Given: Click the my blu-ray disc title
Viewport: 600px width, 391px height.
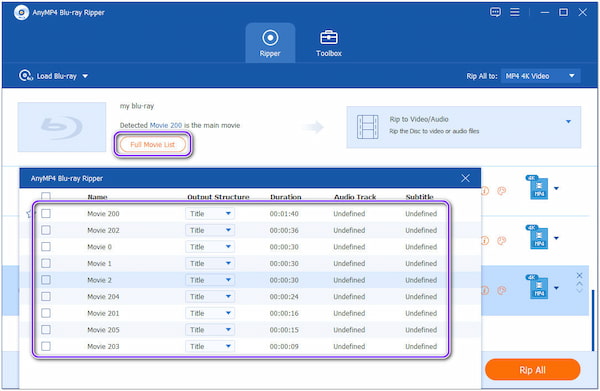Looking at the screenshot, I should (137, 106).
